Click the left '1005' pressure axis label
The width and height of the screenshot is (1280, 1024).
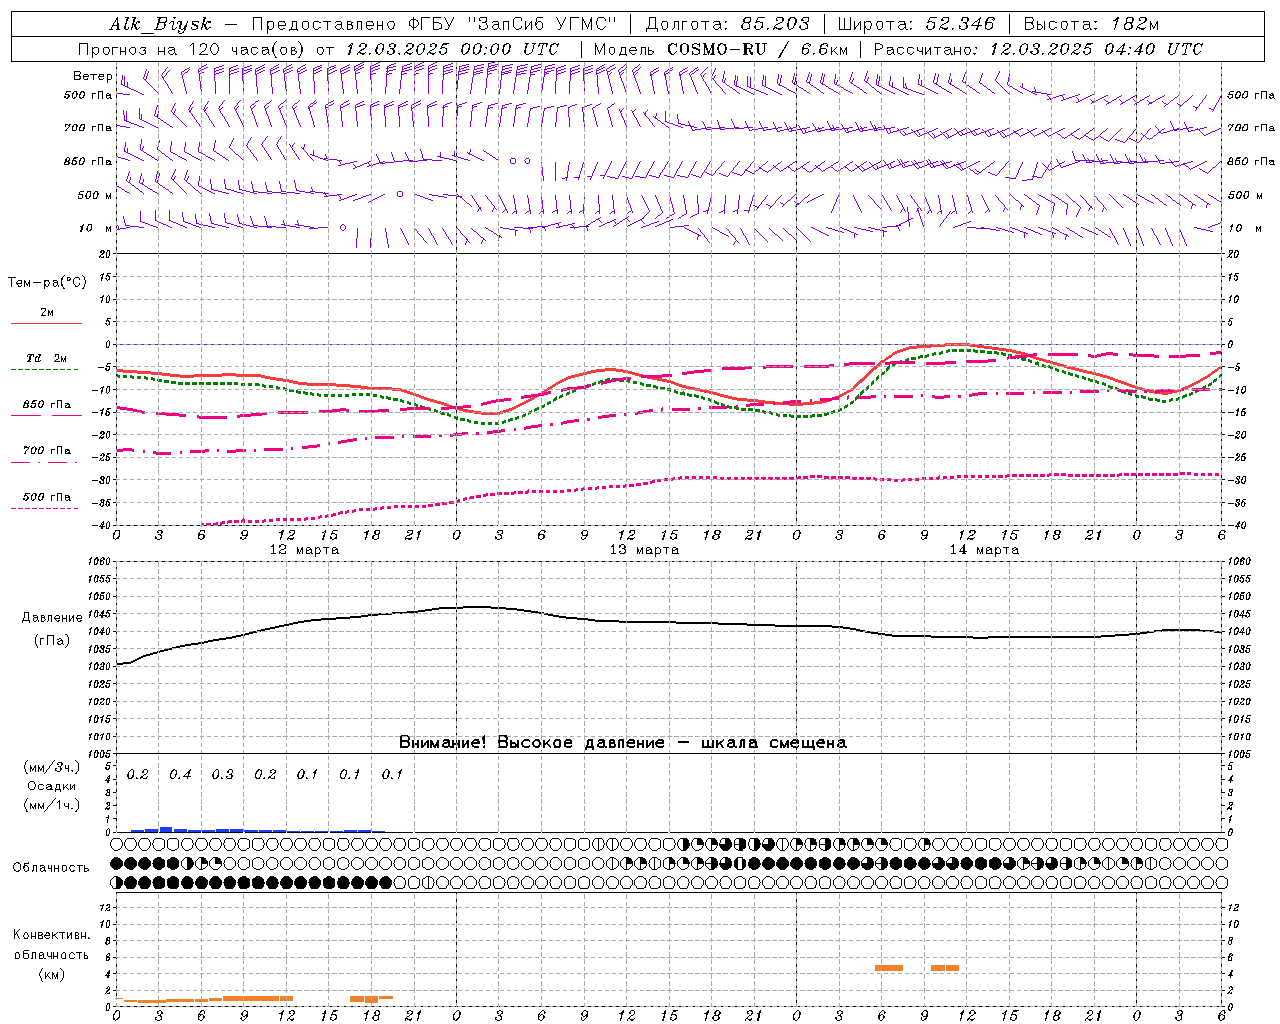98,754
